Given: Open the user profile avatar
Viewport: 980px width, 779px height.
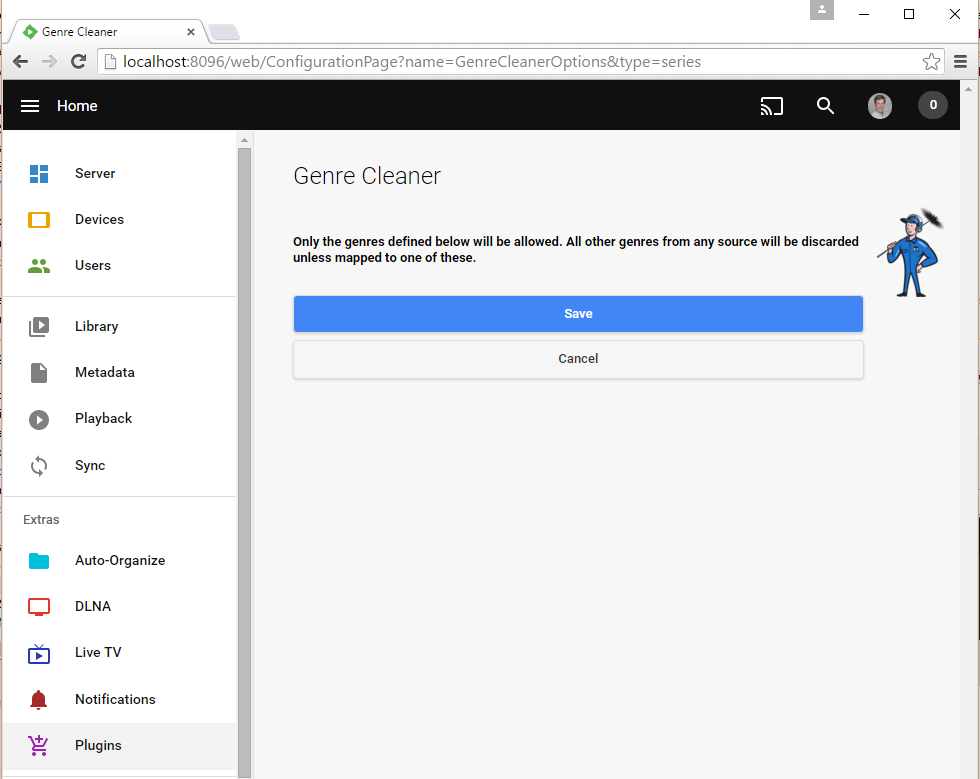Looking at the screenshot, I should 879,106.
